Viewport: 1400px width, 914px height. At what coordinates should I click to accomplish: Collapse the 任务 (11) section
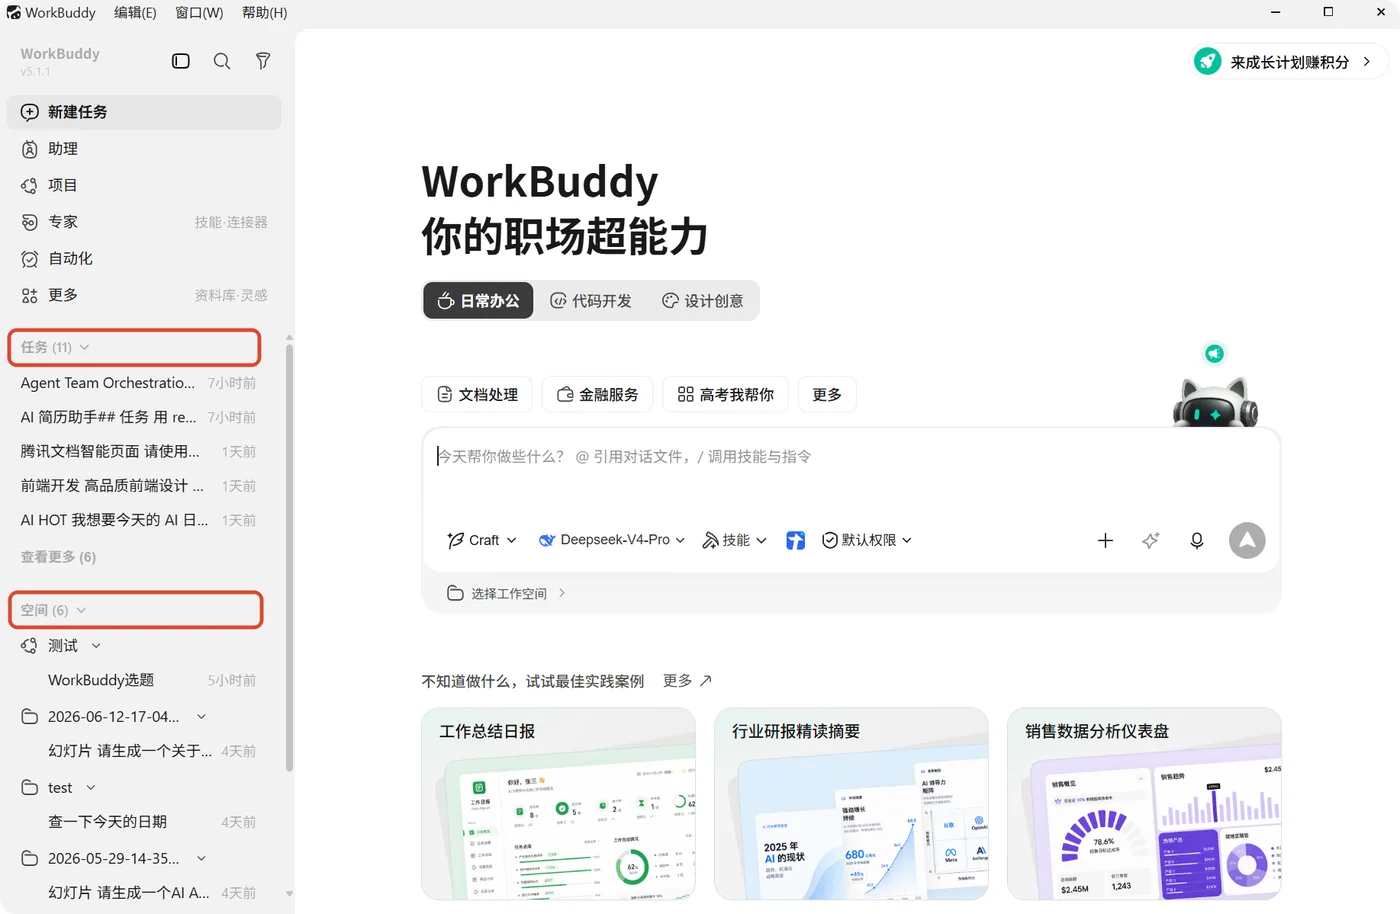(55, 347)
